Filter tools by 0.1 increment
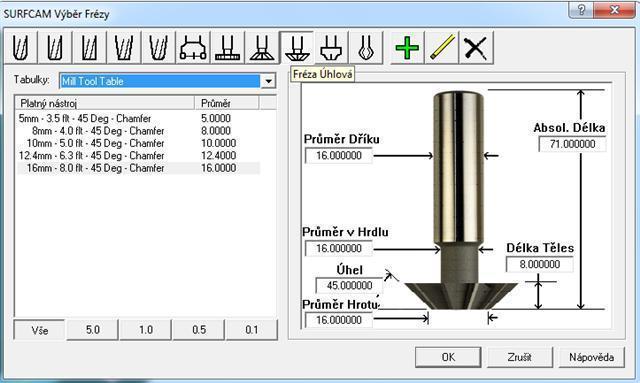The height and width of the screenshot is (383, 640). (x=252, y=330)
